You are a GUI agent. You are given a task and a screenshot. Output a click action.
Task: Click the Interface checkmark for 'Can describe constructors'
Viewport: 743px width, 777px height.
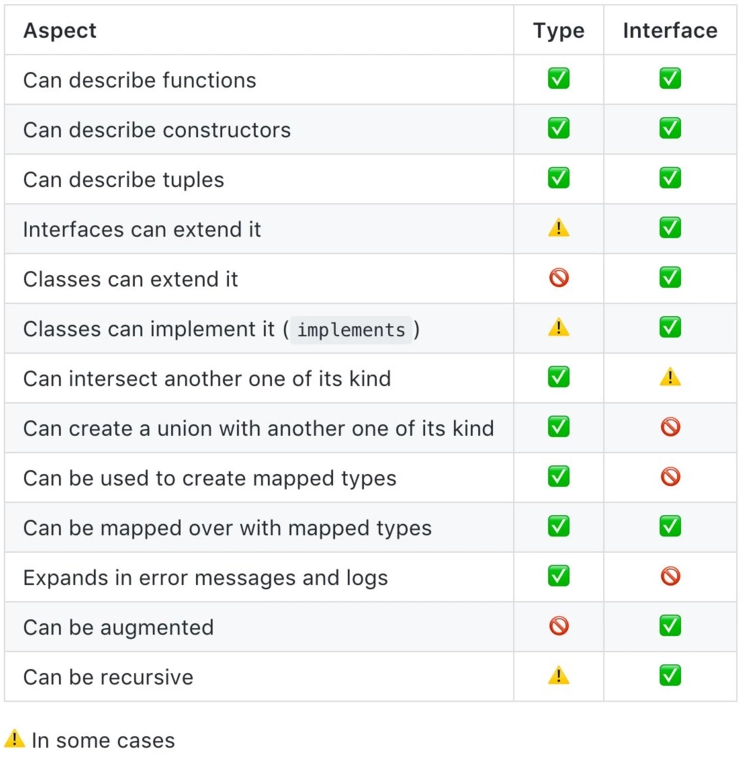tap(670, 128)
